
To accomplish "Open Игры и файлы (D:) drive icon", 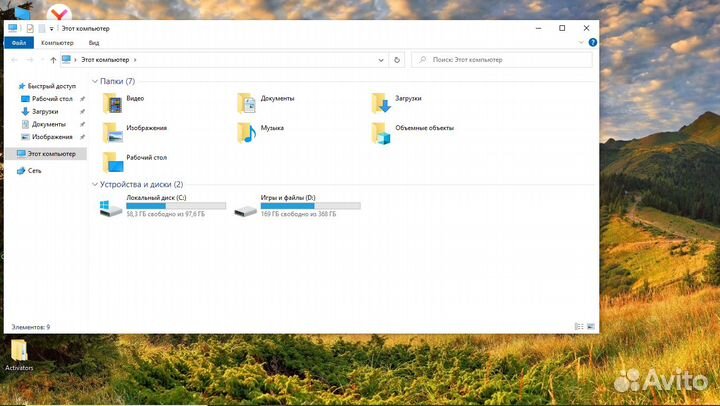I will 245,207.
